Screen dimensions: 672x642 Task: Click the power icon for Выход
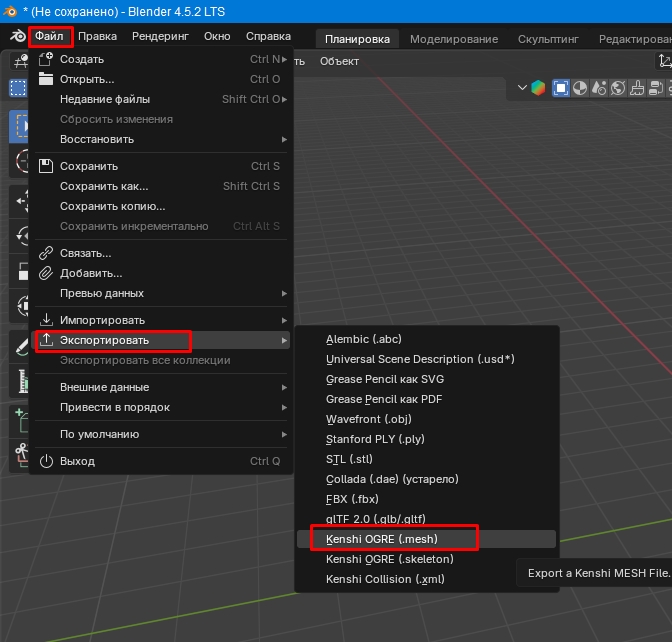(x=46, y=461)
